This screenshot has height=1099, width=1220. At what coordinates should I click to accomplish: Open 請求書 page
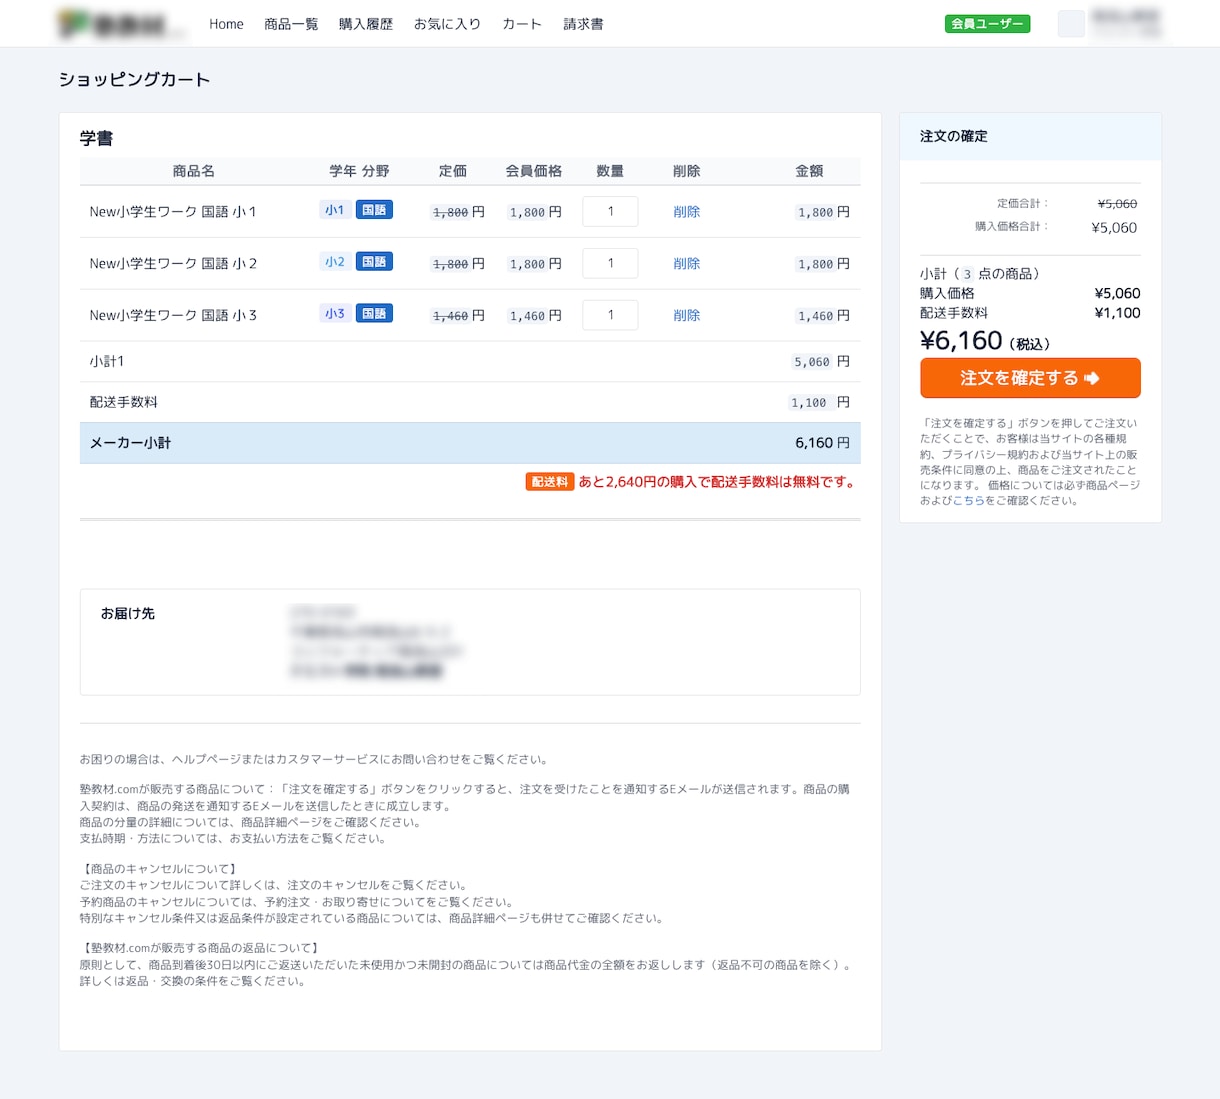point(583,24)
